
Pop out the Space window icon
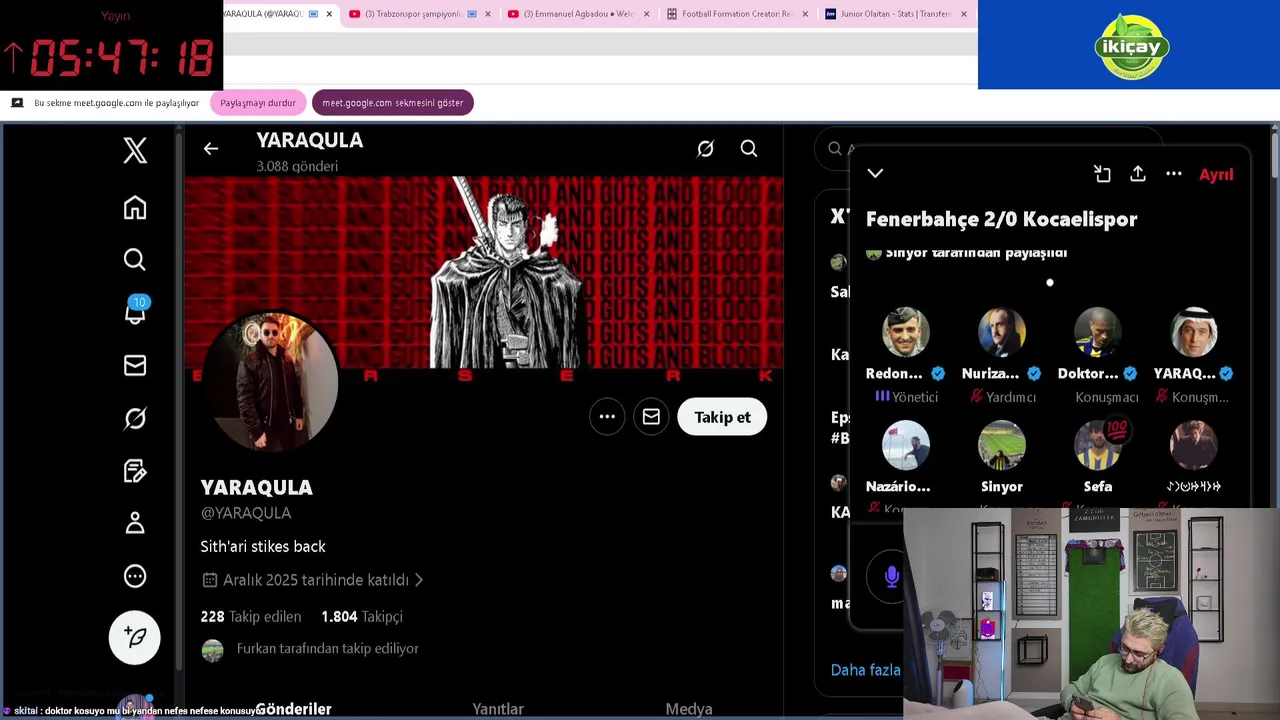tap(1102, 174)
